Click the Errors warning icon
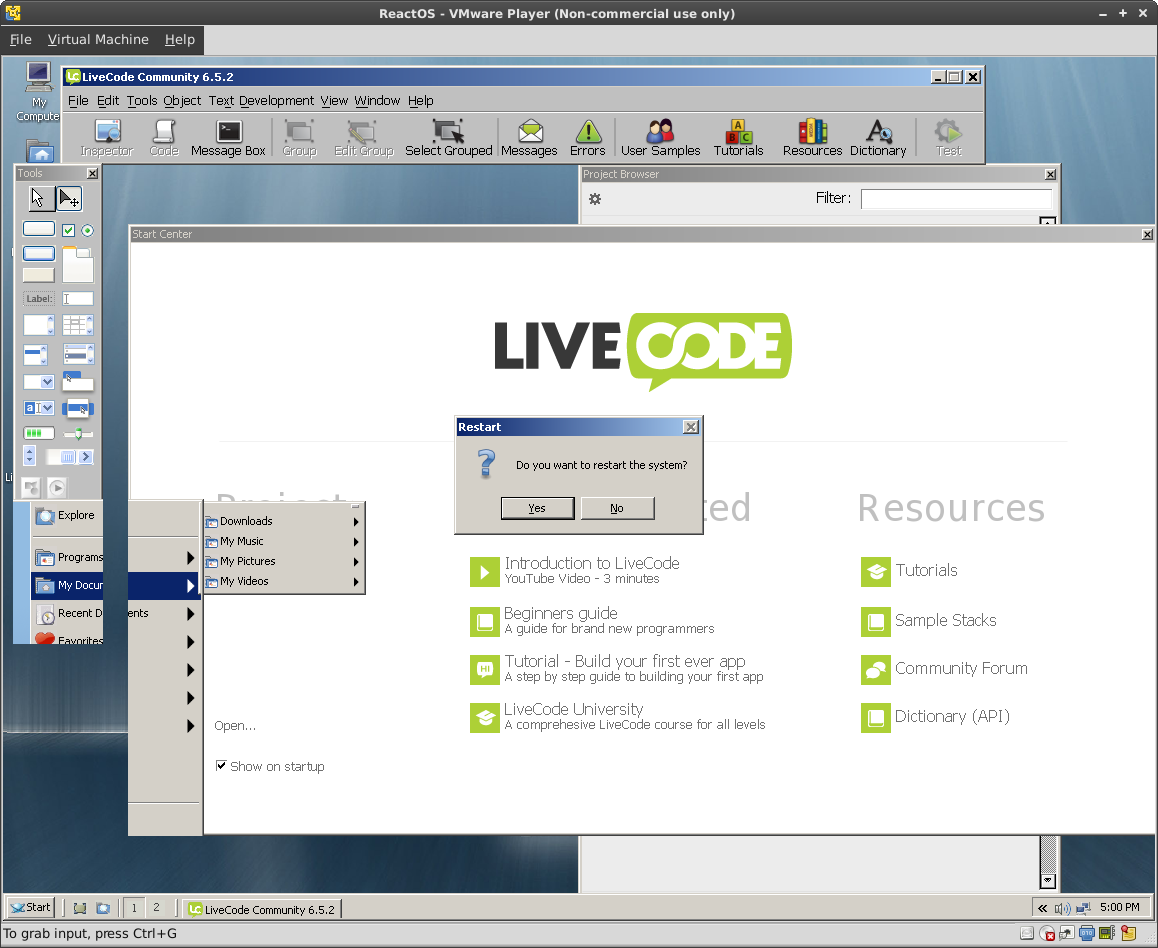 587,138
